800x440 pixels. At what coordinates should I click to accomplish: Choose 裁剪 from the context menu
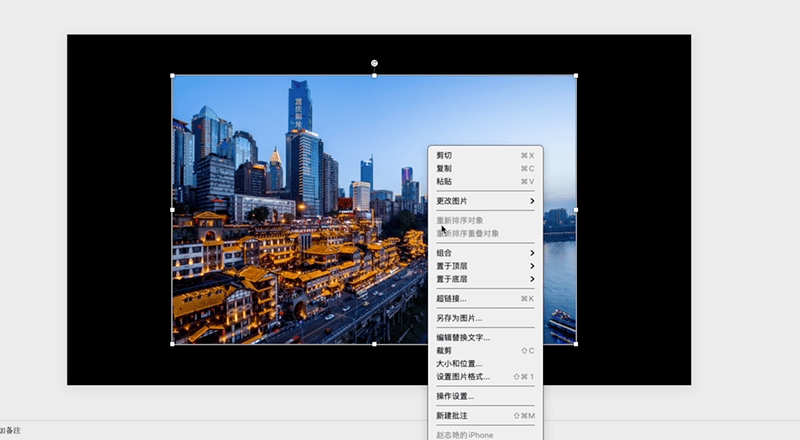(485, 351)
